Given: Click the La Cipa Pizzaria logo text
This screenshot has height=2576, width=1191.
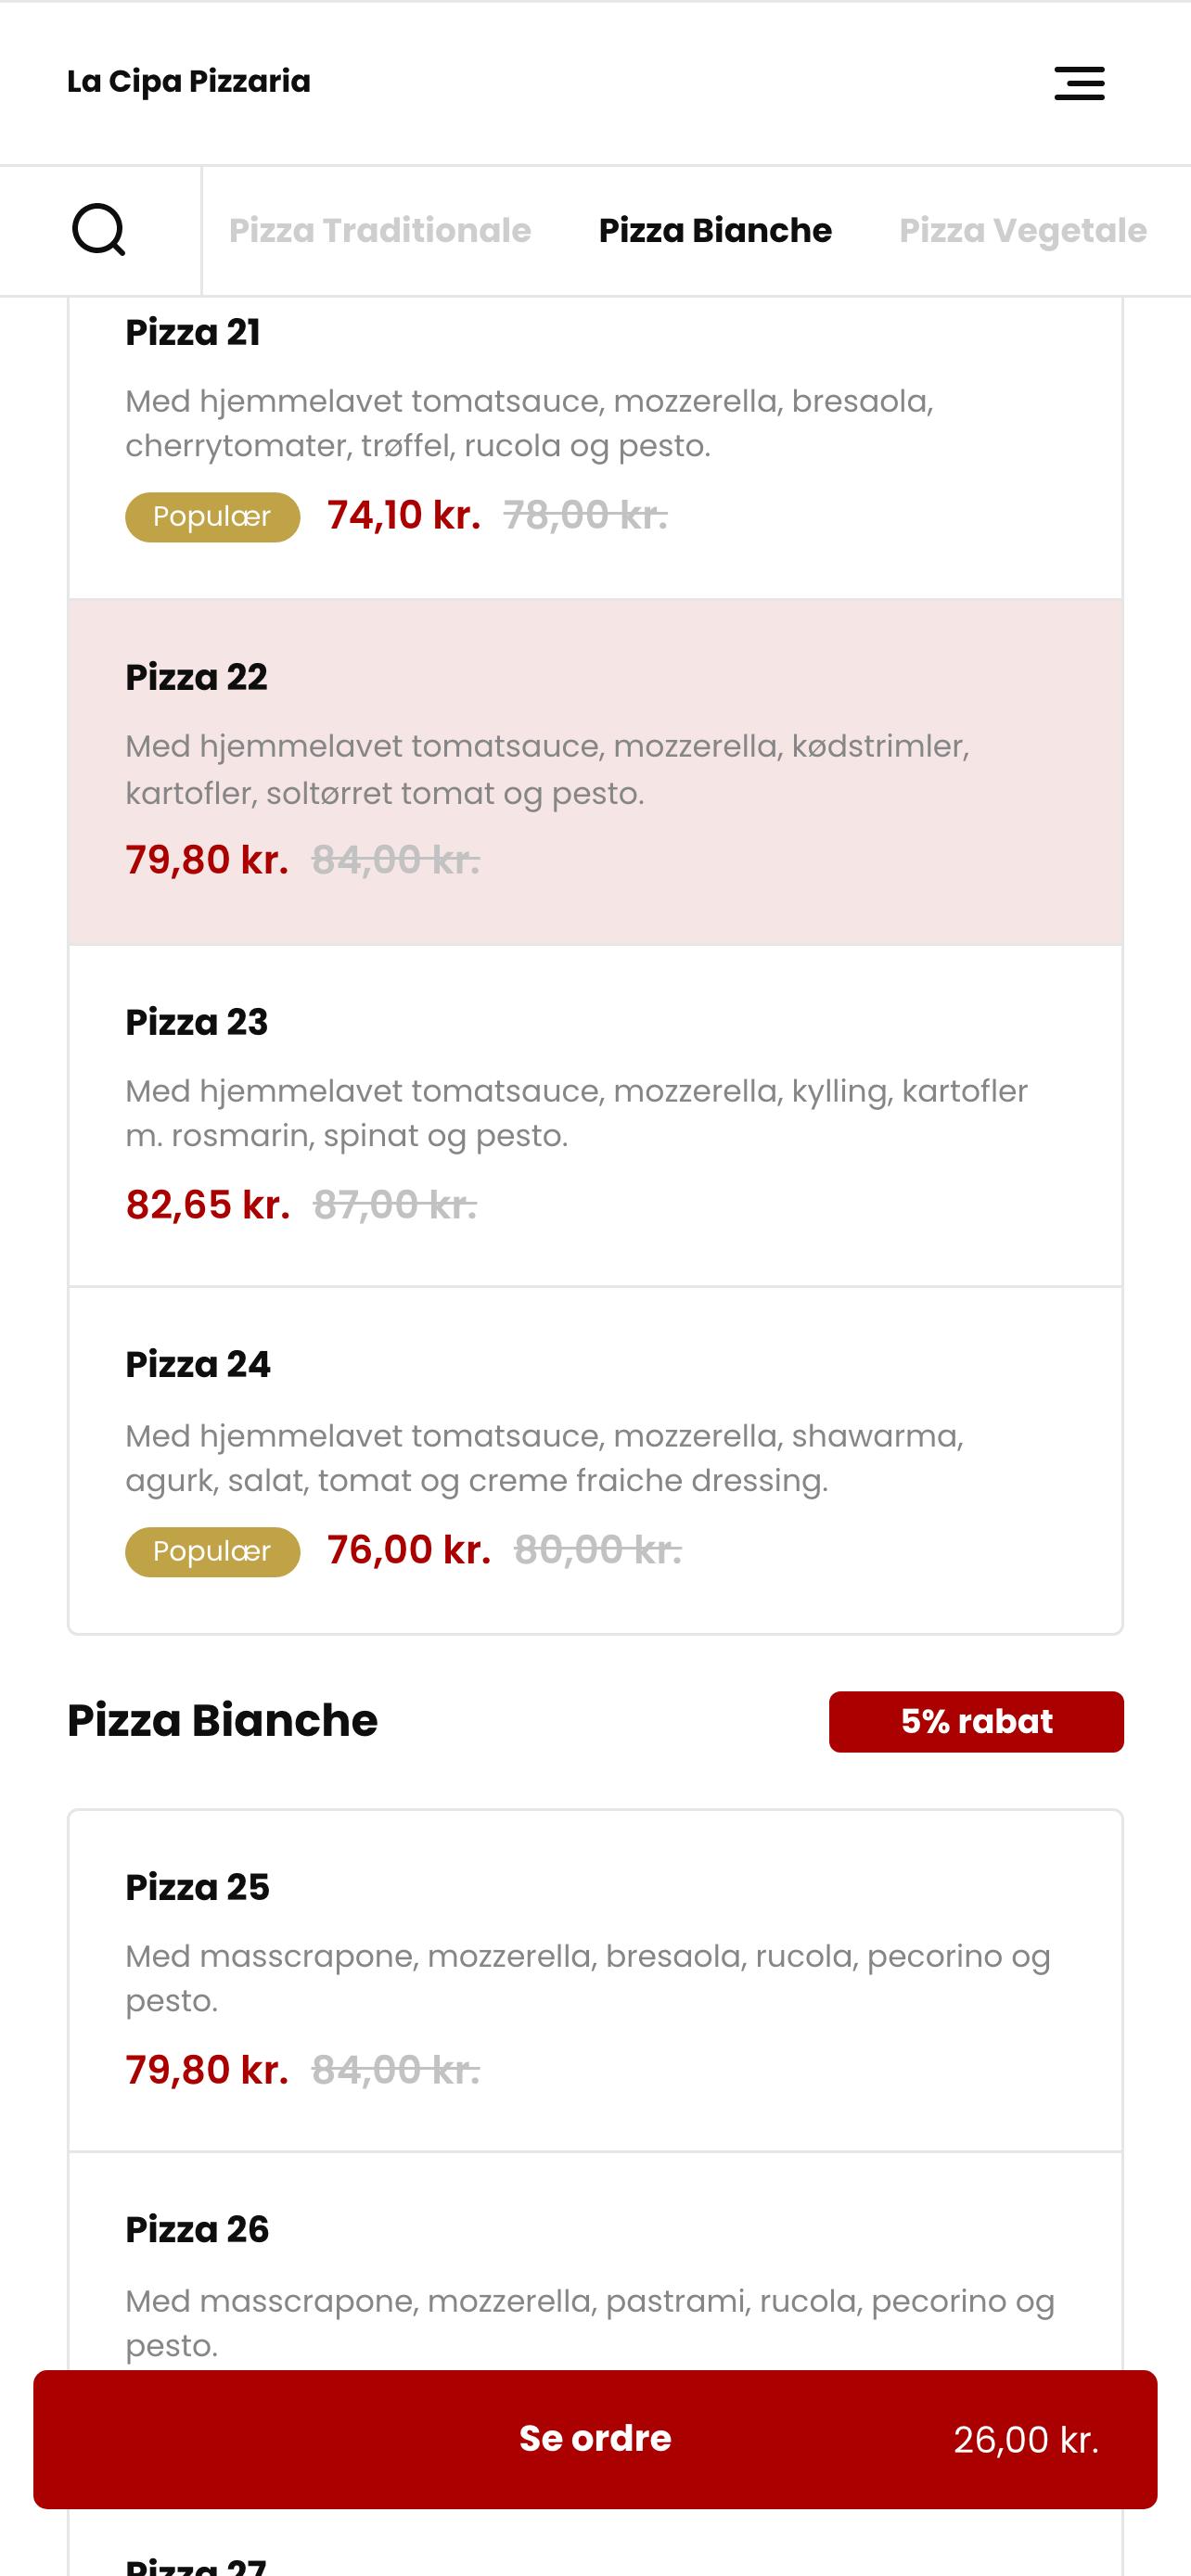Looking at the screenshot, I should click(189, 81).
